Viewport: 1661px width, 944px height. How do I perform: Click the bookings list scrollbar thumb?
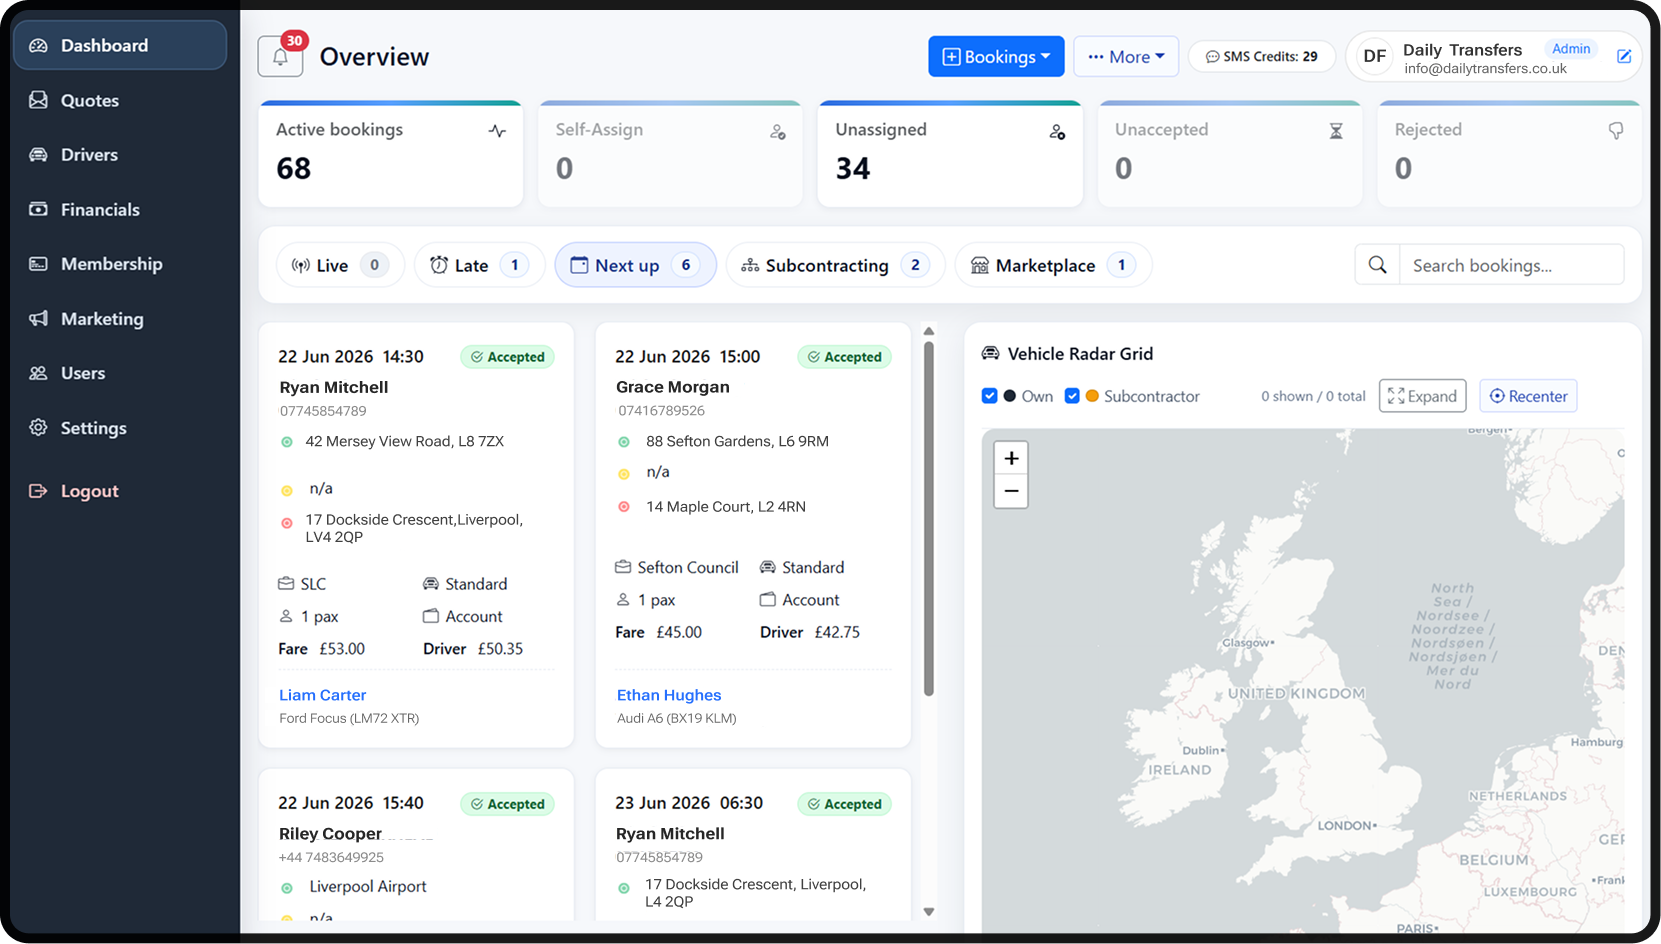pos(929,519)
